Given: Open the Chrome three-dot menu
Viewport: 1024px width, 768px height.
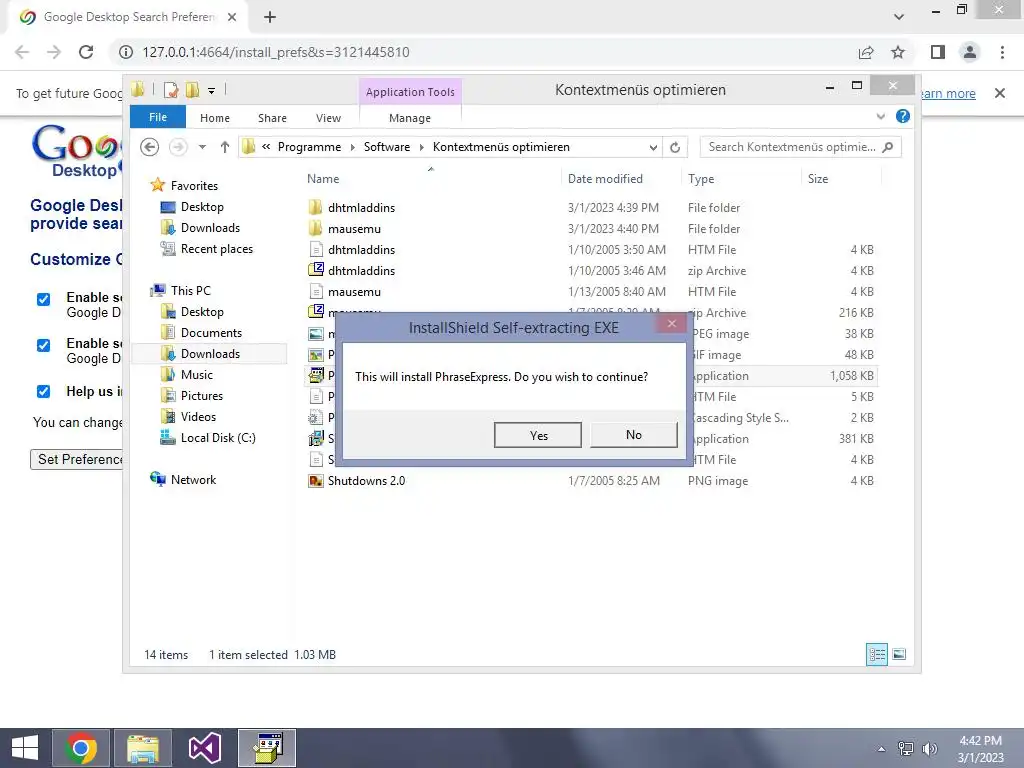Looking at the screenshot, I should point(1002,52).
